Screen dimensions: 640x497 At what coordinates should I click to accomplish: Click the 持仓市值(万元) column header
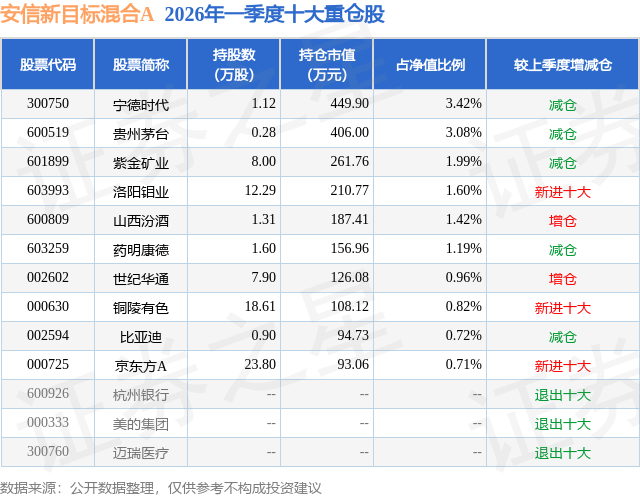[327, 64]
